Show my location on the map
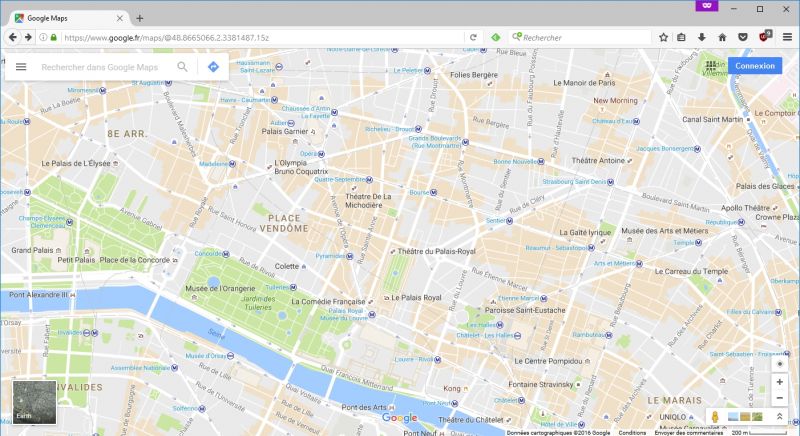 780,364
